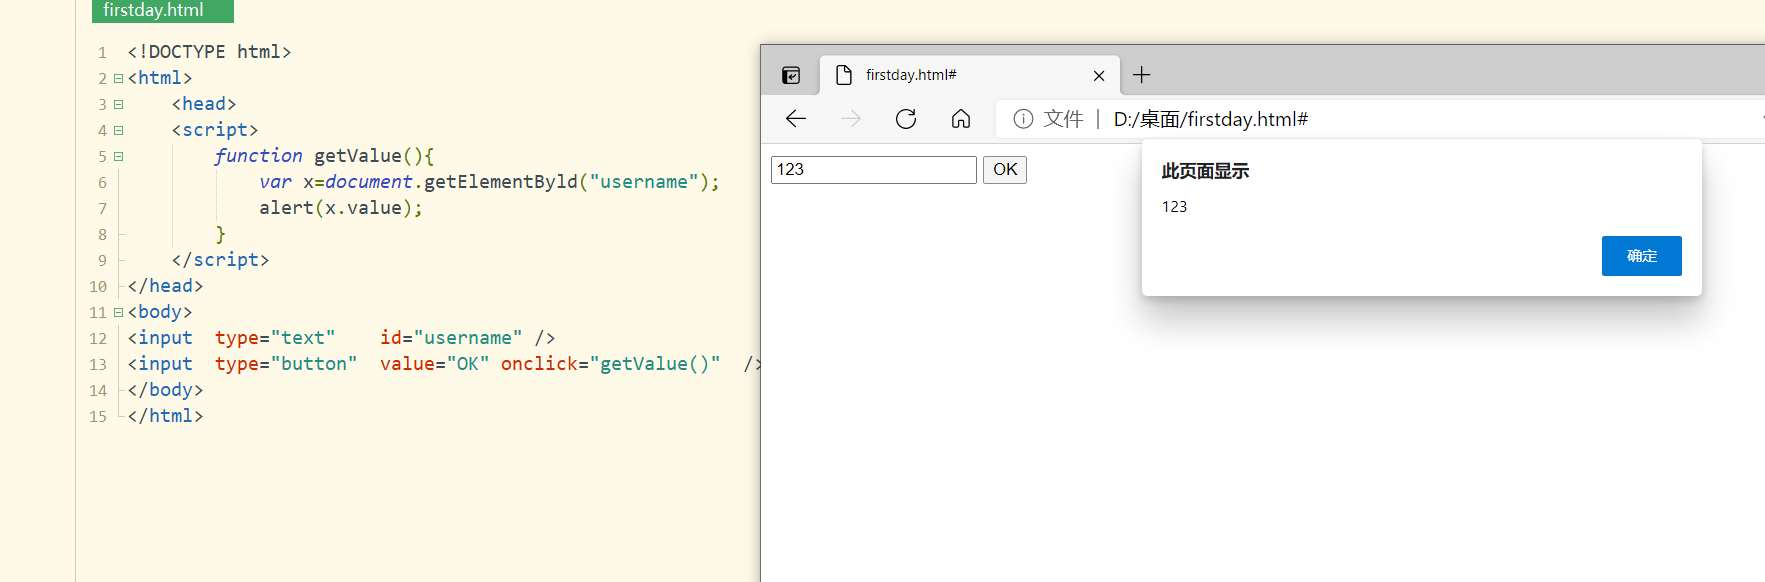Click value="OK" attribute on line 13
The height and width of the screenshot is (582, 1765).
[434, 364]
